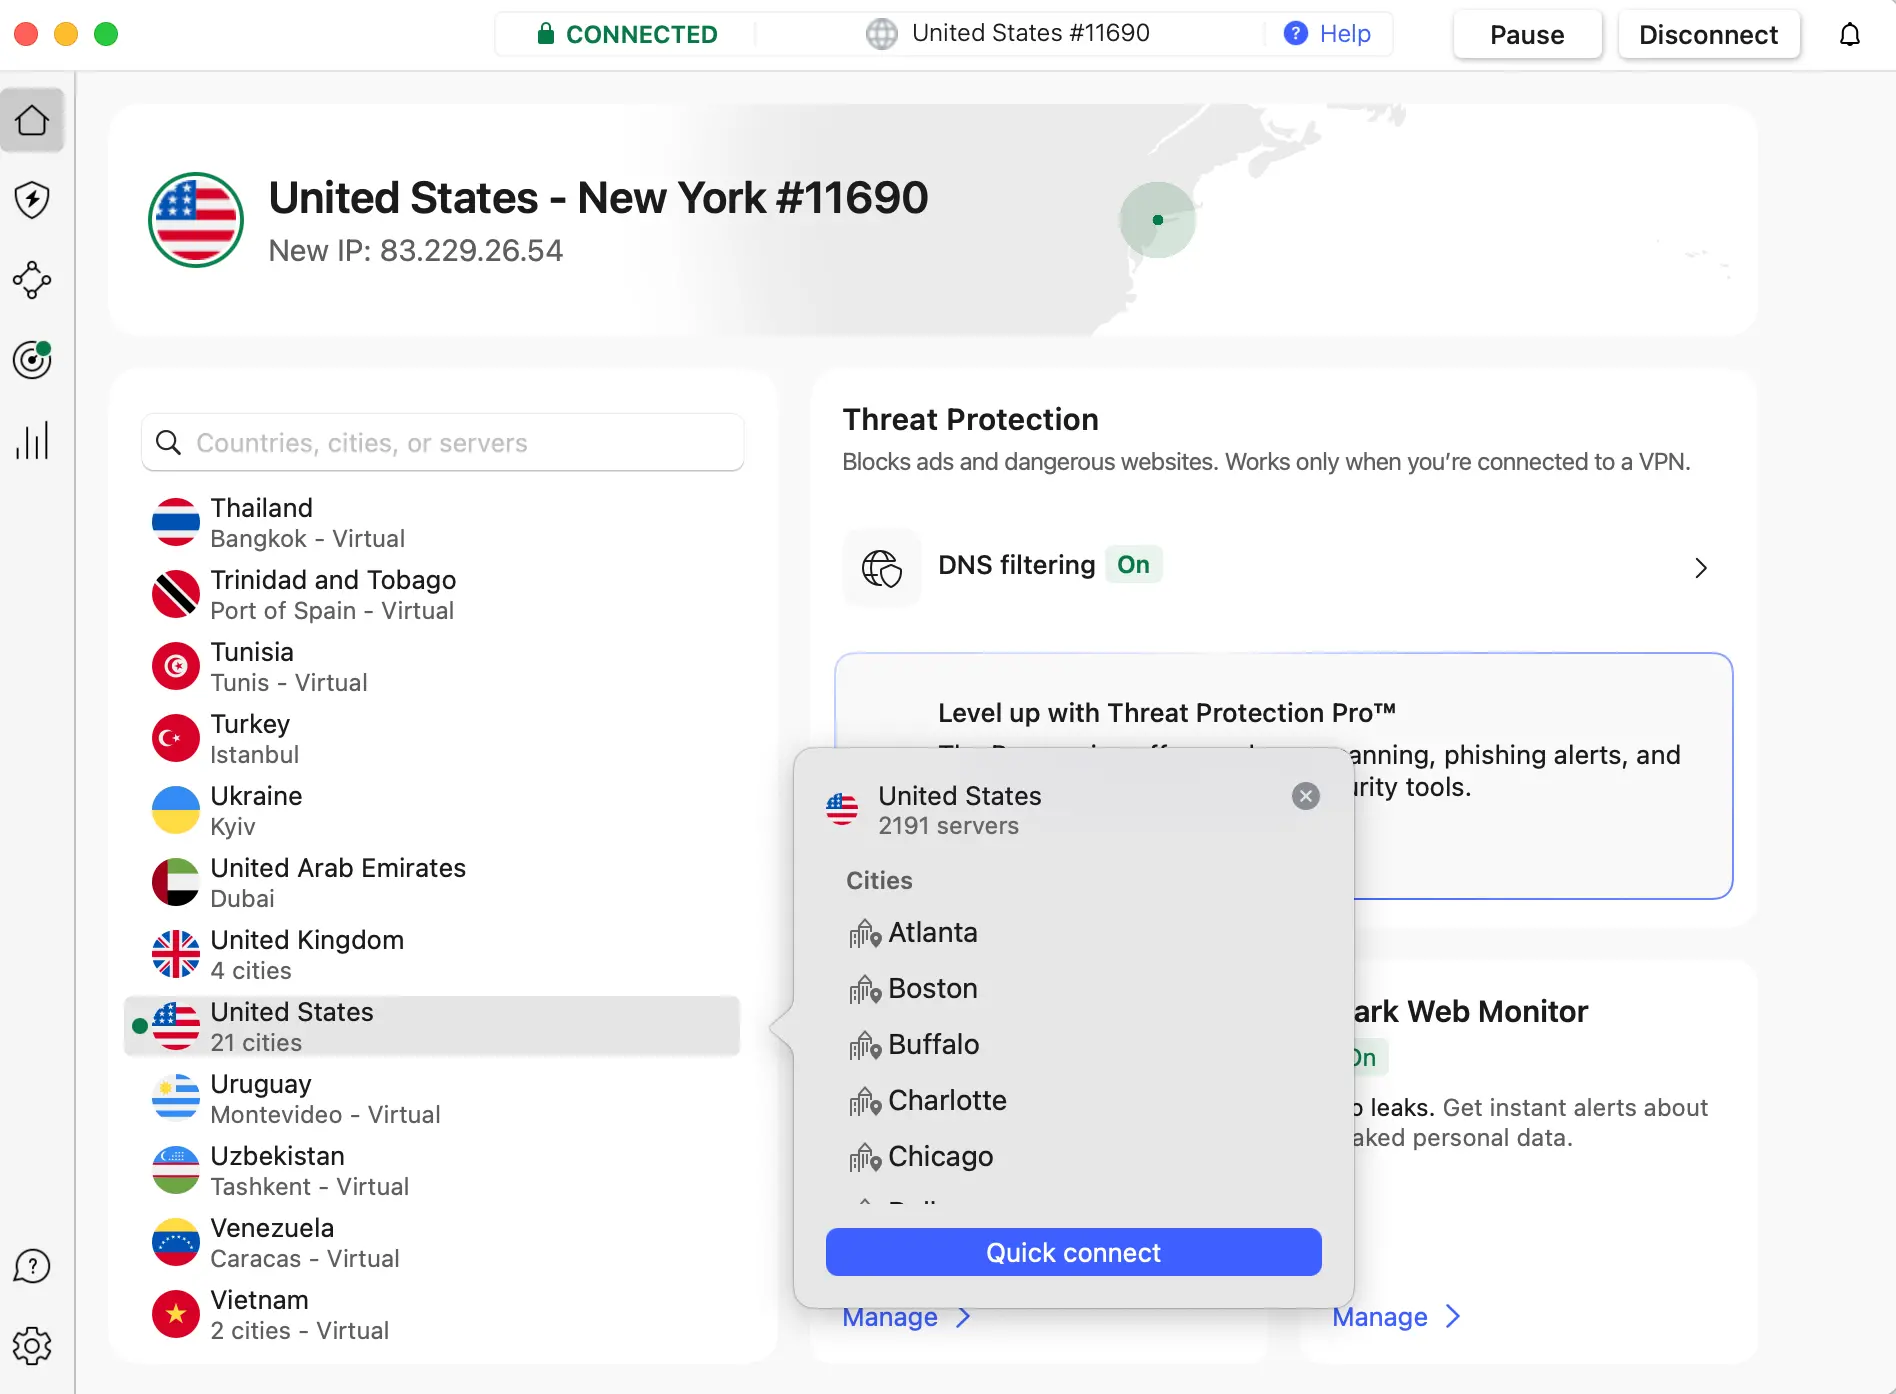Screen dimensions: 1896x1394
Task: Click the green location dot on the map
Action: coord(1158,220)
